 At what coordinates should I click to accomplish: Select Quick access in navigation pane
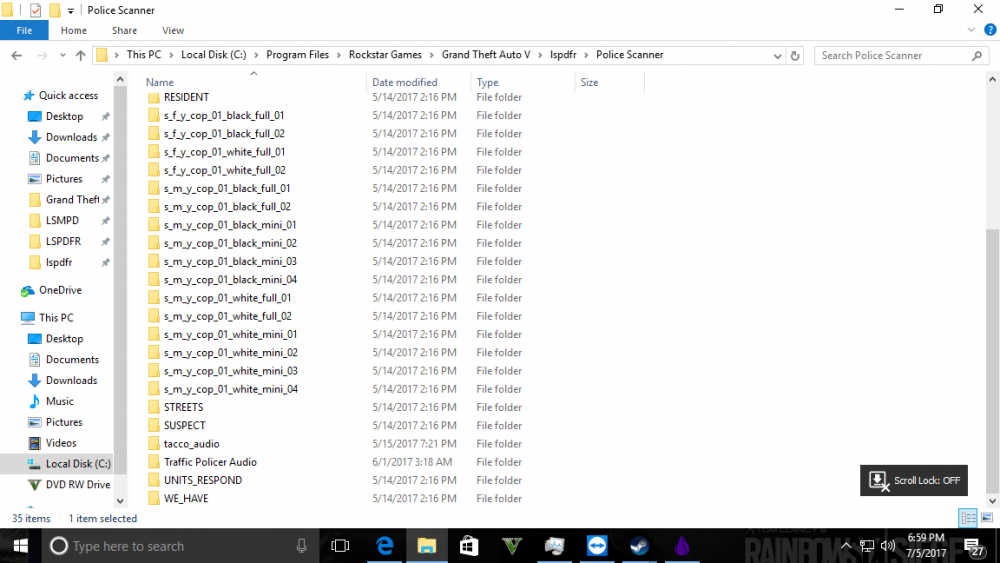pyautogui.click(x=68, y=96)
